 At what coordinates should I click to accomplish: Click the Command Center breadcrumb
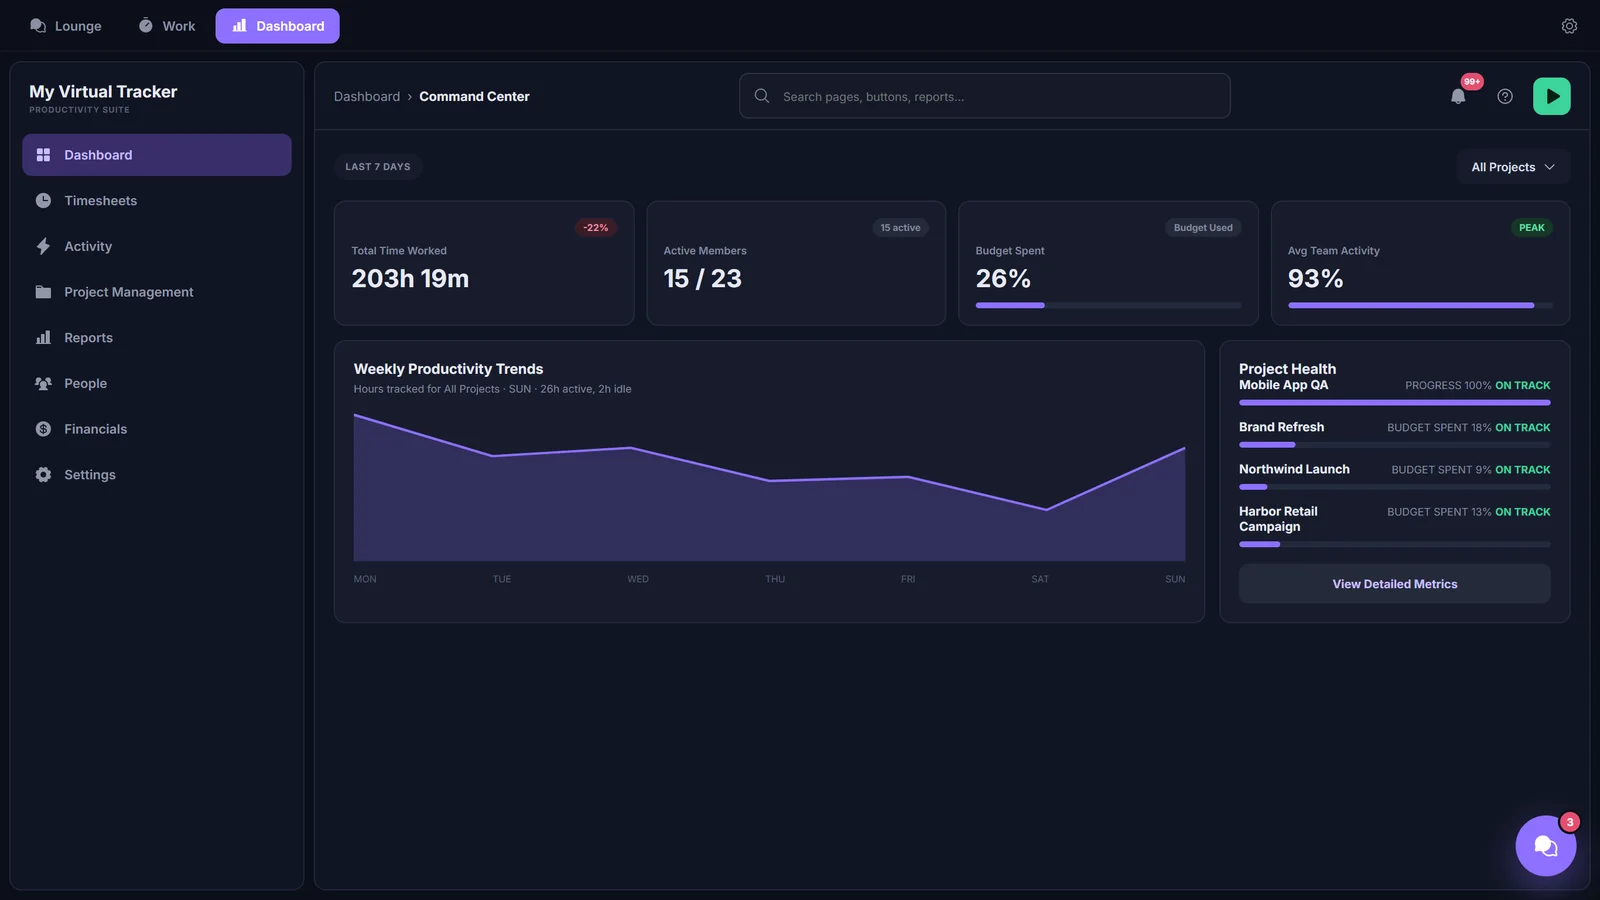pos(474,96)
